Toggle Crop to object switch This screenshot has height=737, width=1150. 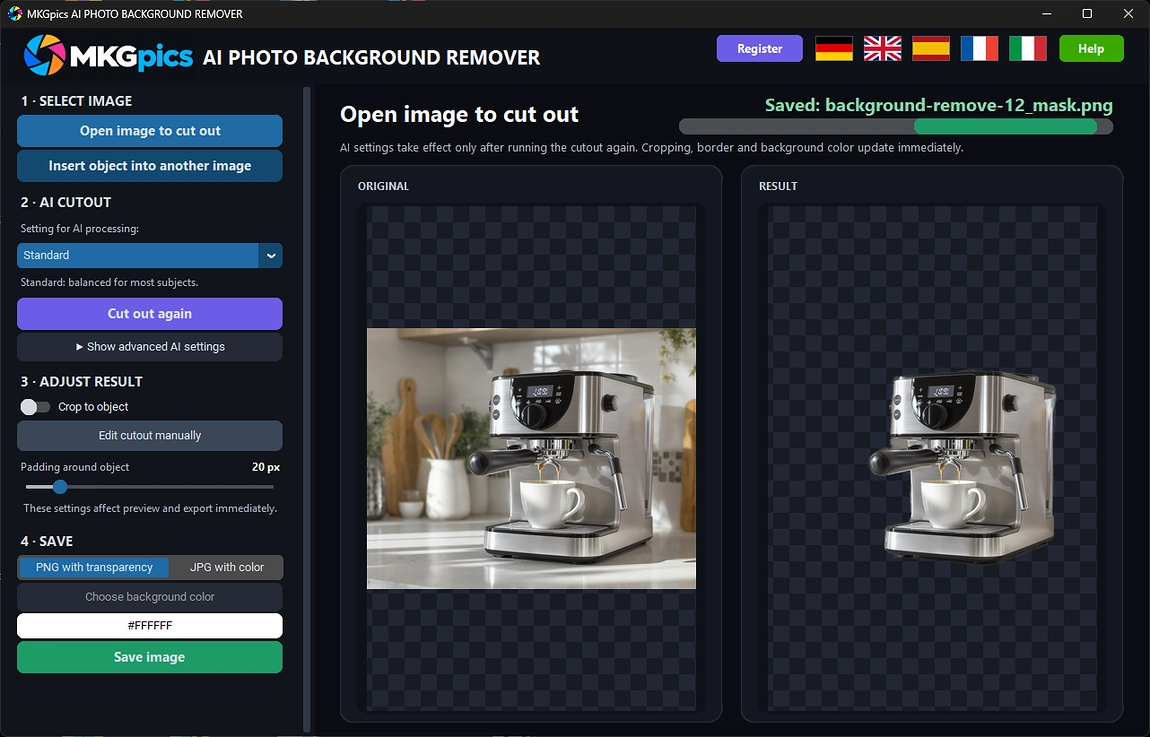[34, 407]
